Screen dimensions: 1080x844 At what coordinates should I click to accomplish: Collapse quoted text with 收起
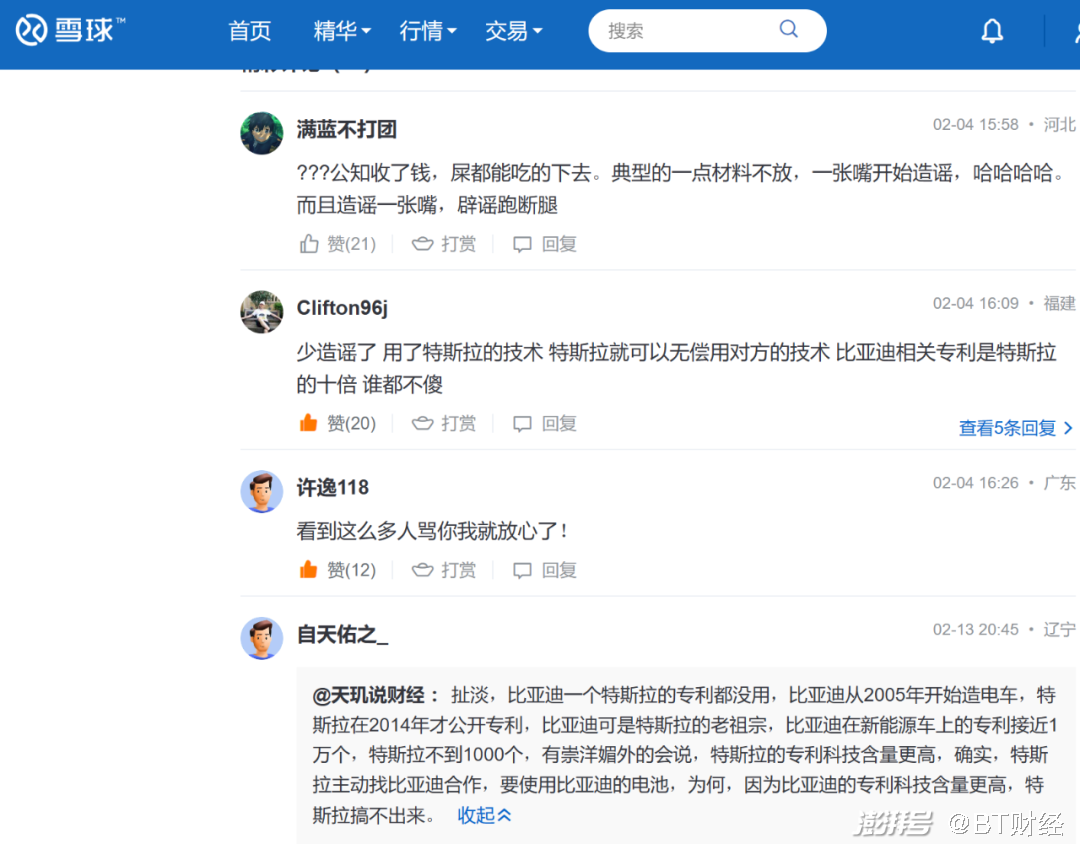(484, 815)
